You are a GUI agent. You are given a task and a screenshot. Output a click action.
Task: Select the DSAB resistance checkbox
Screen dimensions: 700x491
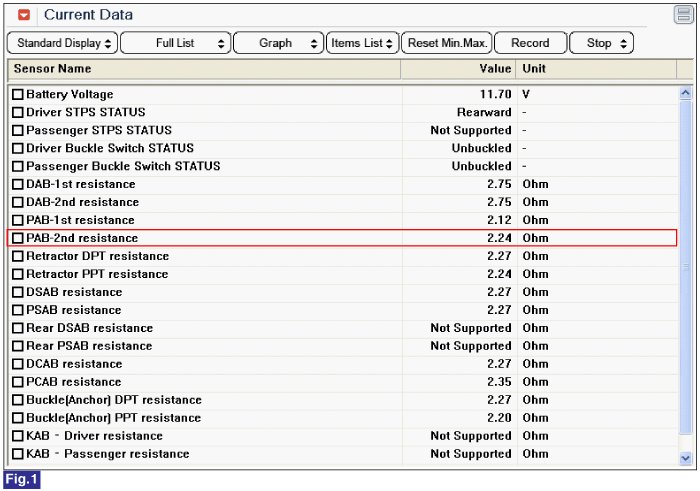pos(18,292)
